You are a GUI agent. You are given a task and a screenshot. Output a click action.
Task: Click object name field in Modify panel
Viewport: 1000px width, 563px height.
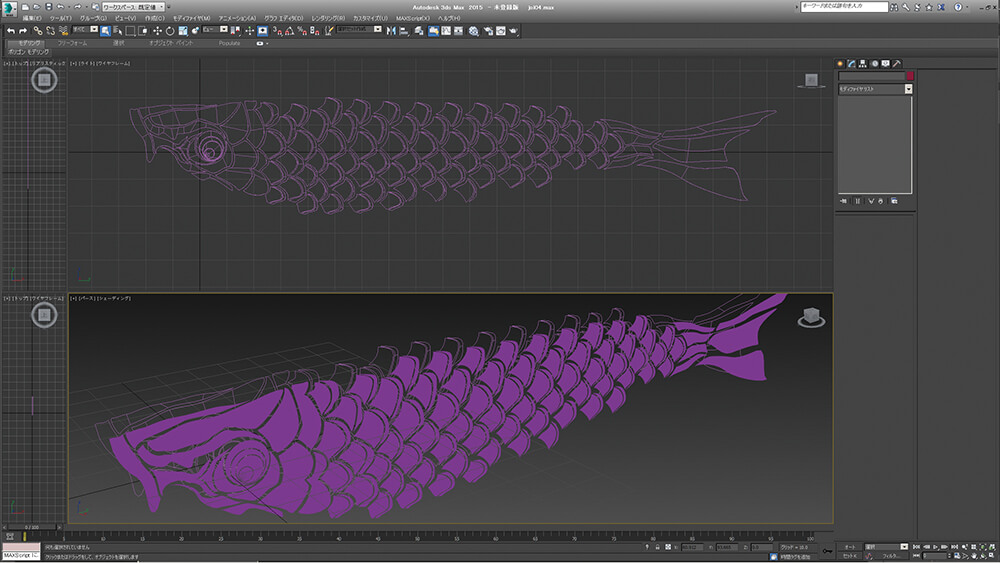click(x=871, y=76)
